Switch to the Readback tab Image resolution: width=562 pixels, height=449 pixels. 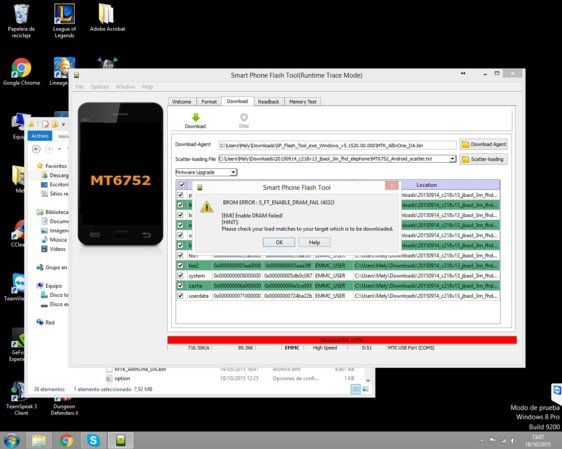tap(268, 102)
